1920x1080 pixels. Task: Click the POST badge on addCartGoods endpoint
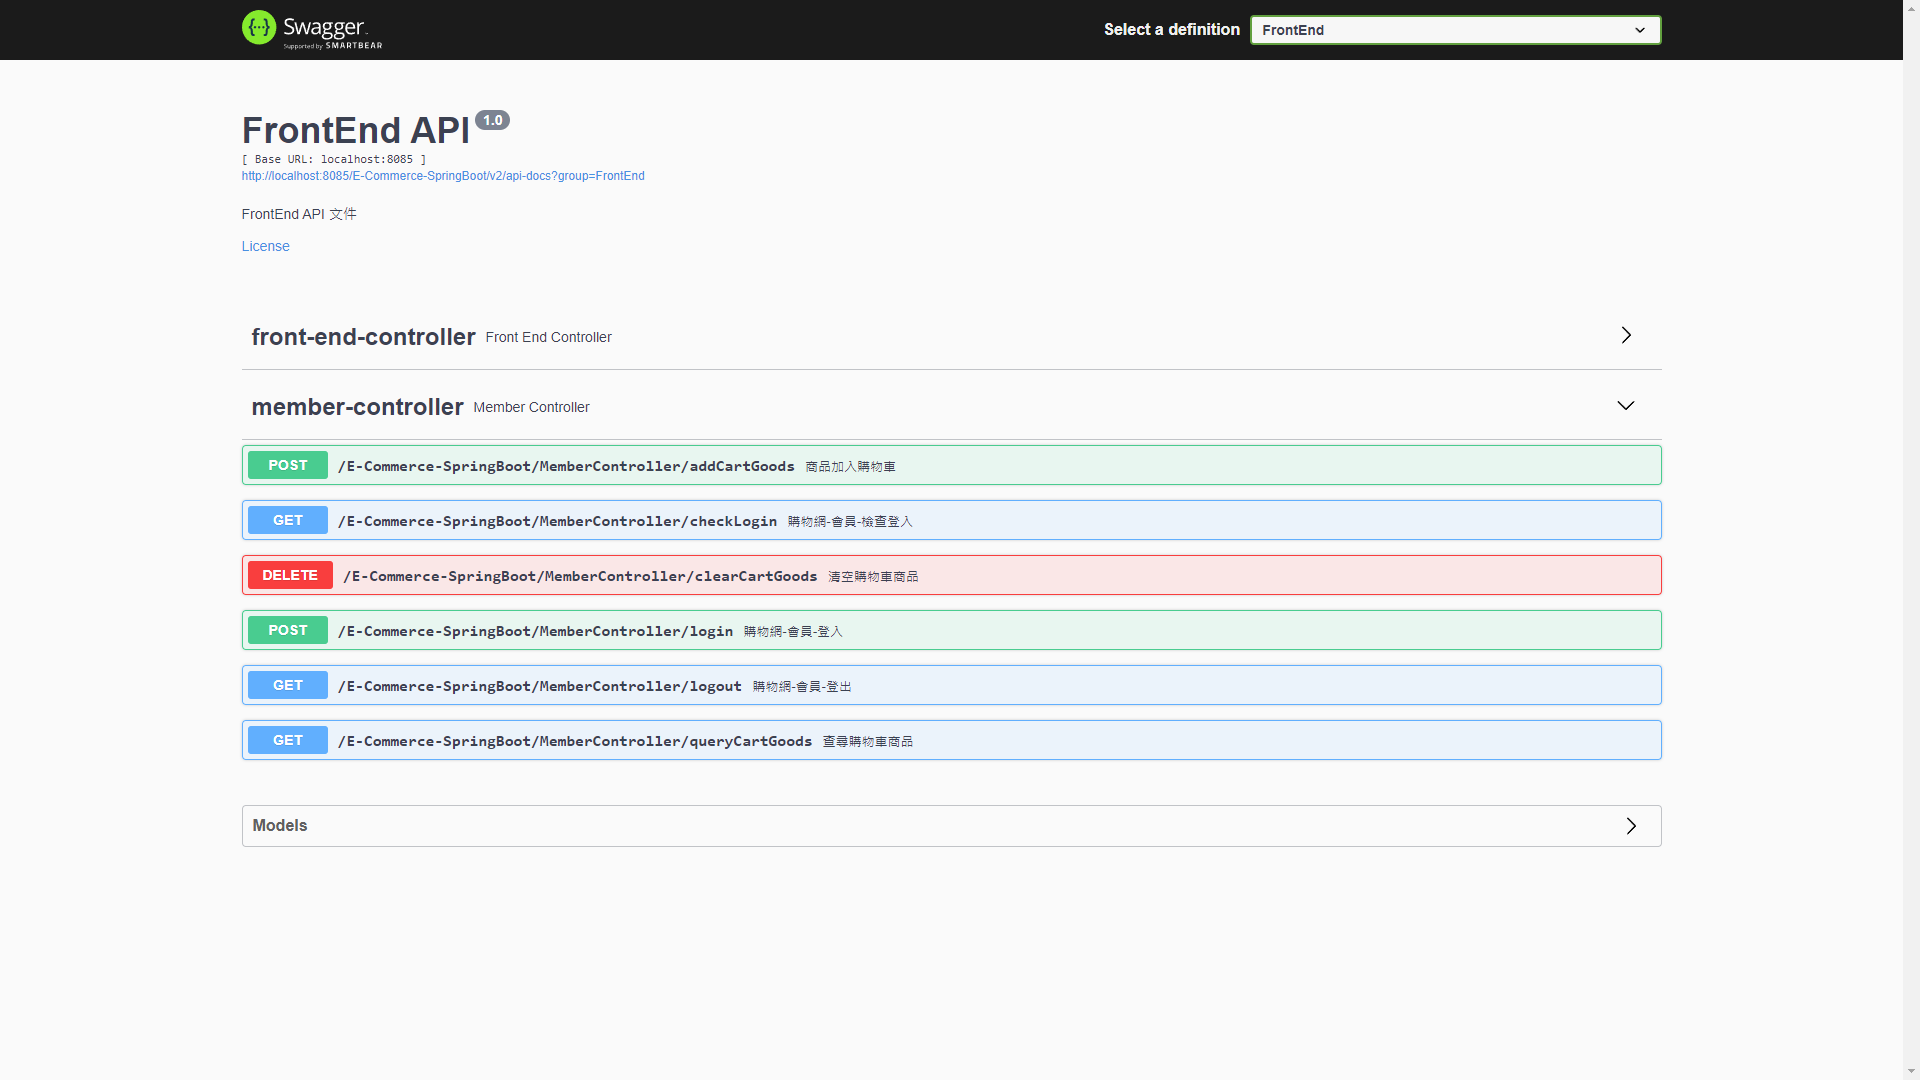287,464
